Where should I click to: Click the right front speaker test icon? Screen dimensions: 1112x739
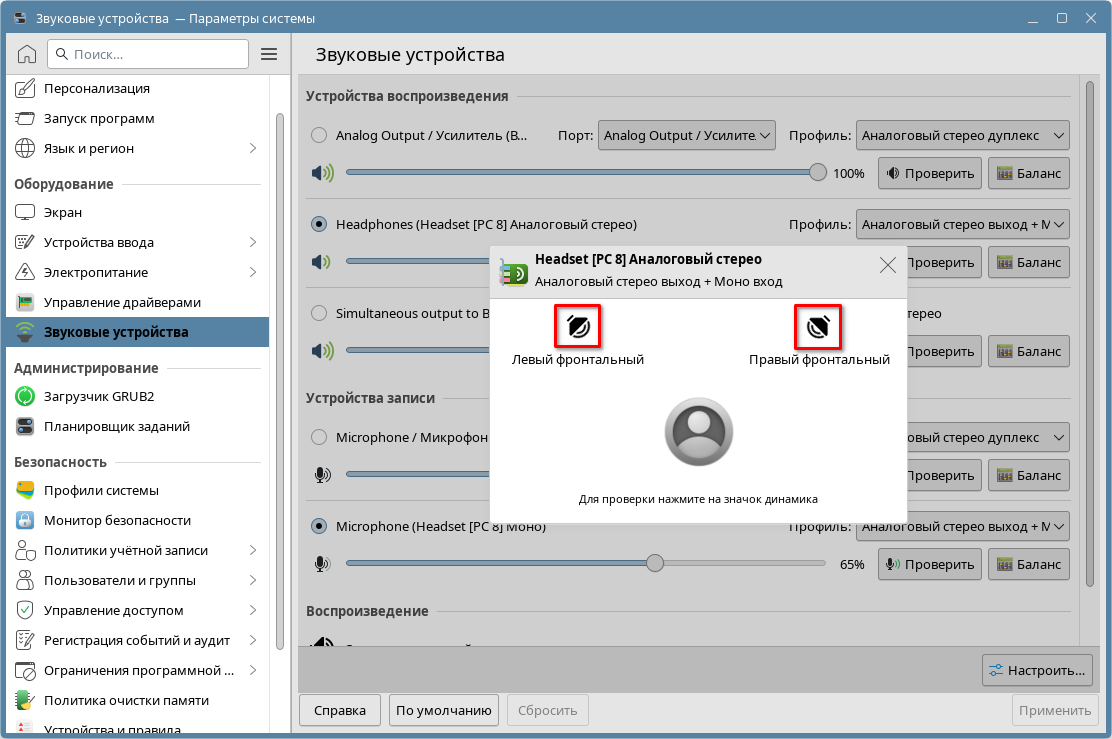point(818,327)
